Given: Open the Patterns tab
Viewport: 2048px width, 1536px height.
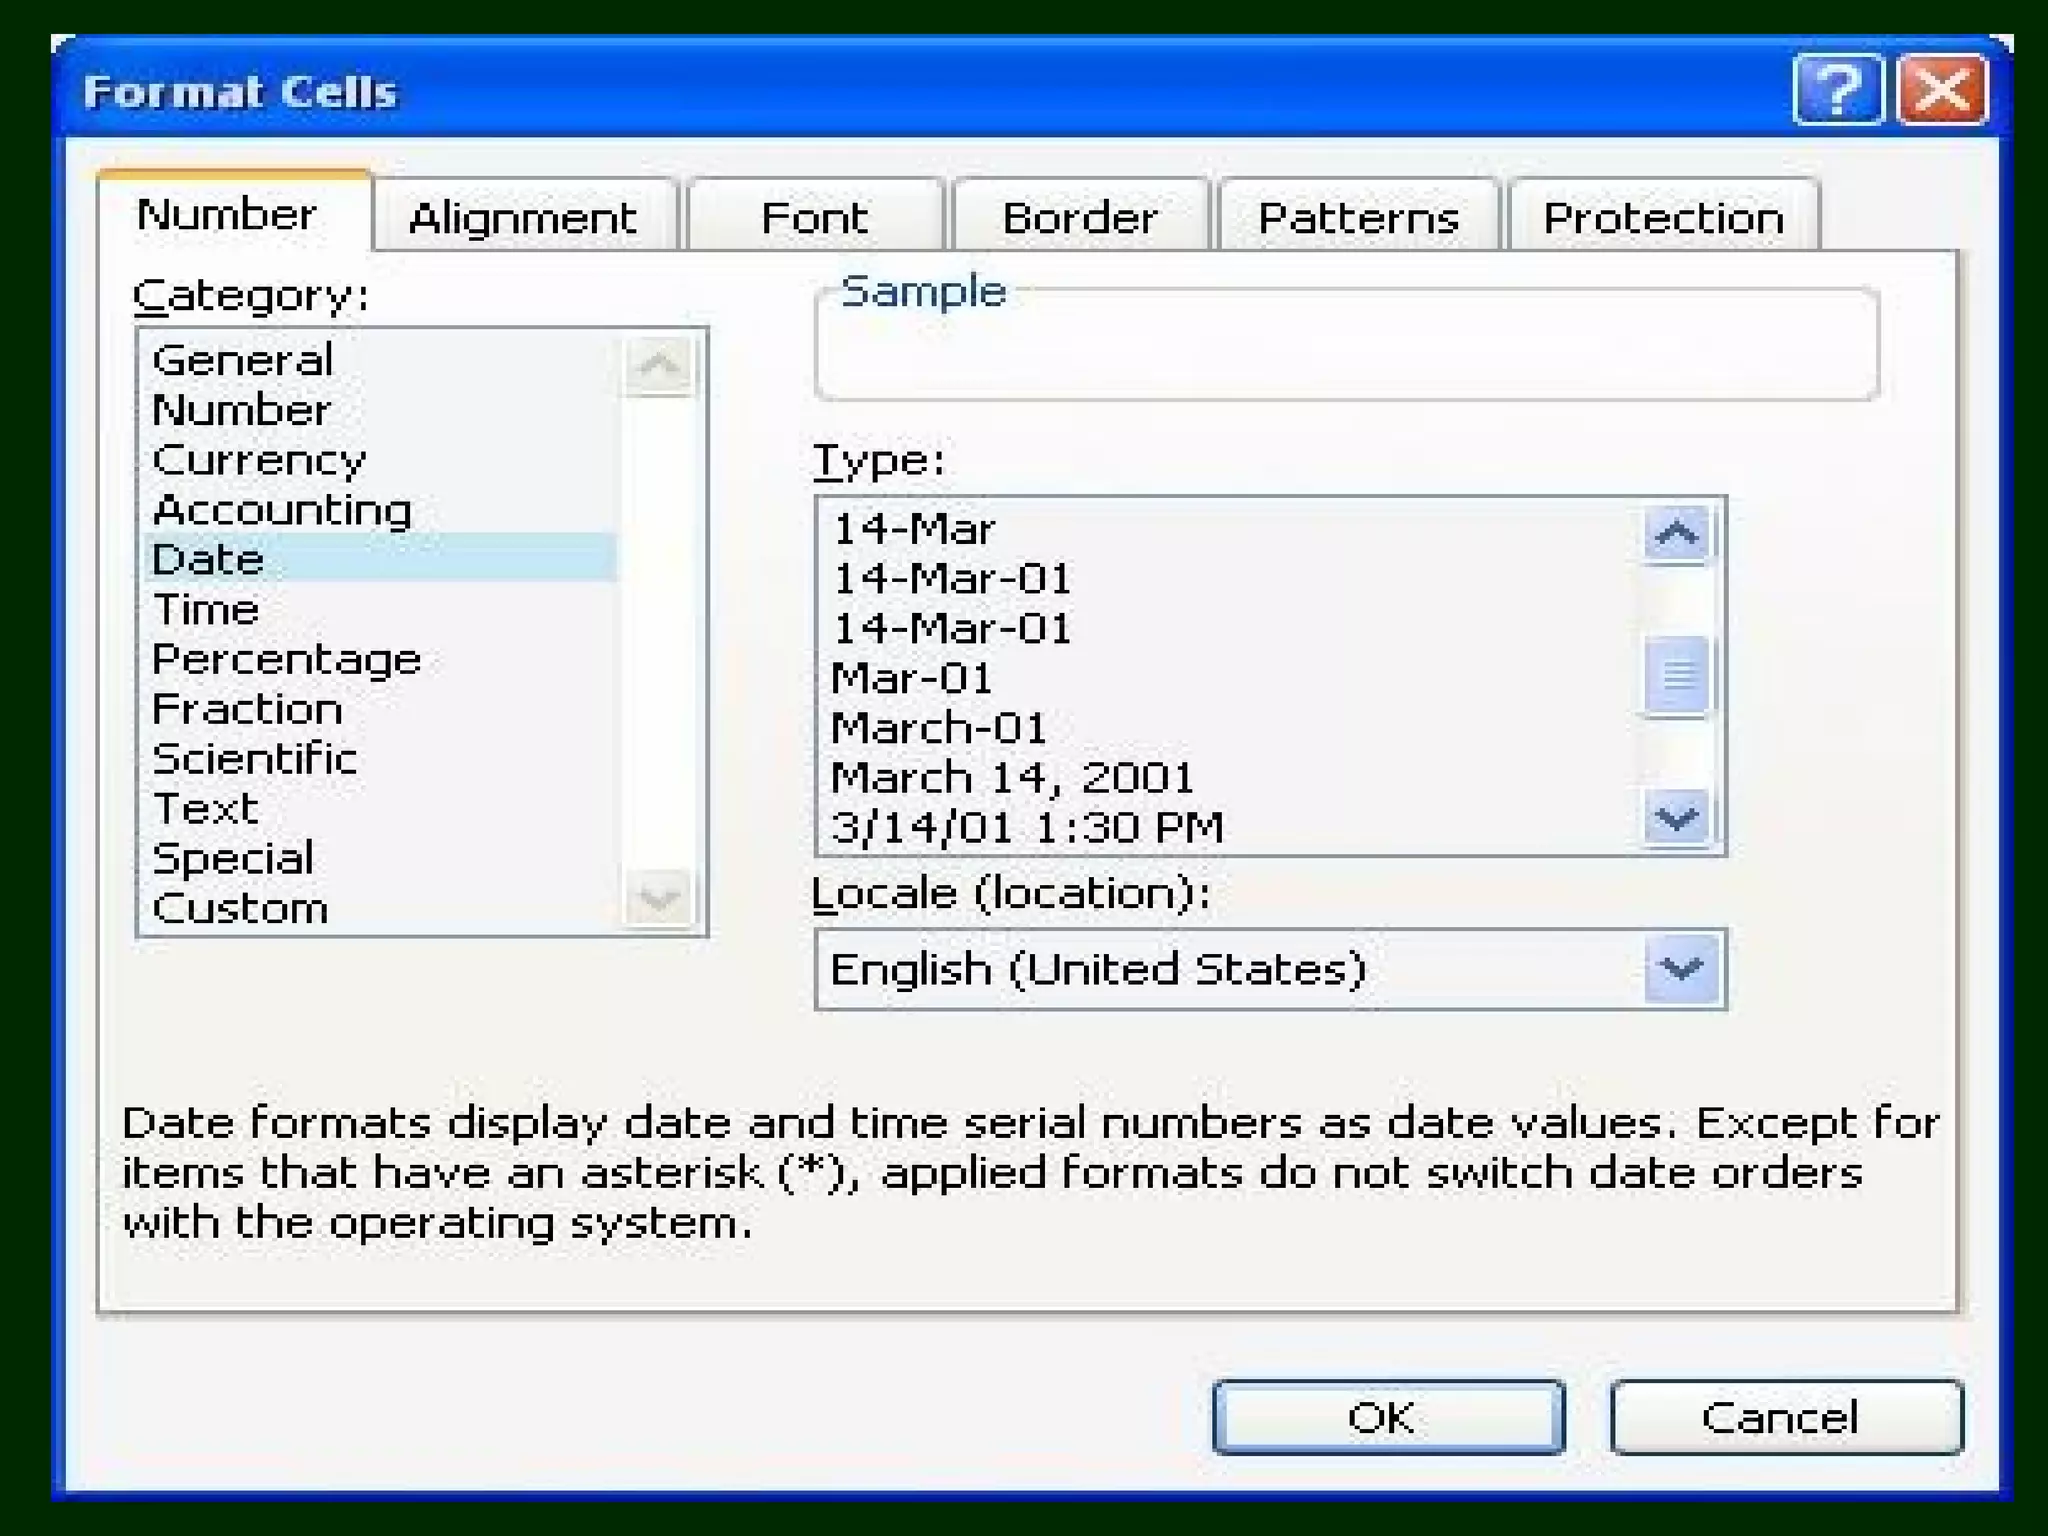Looking at the screenshot, I should (1357, 217).
